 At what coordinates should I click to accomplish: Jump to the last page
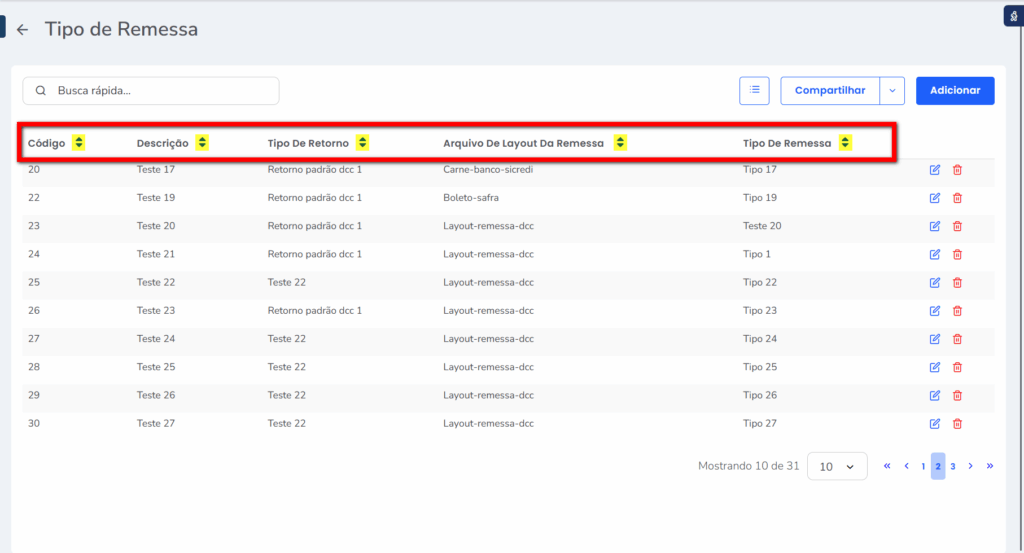coord(990,466)
